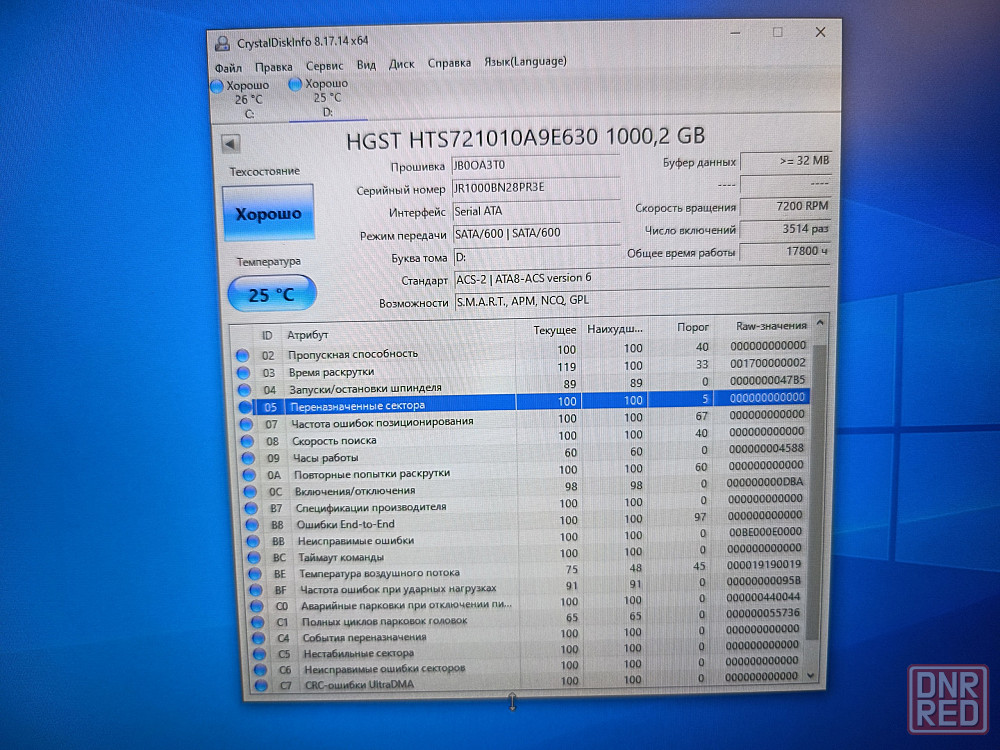1000x750 pixels.
Task: Click the status circle next to Время раскрутки
Action: [242, 372]
